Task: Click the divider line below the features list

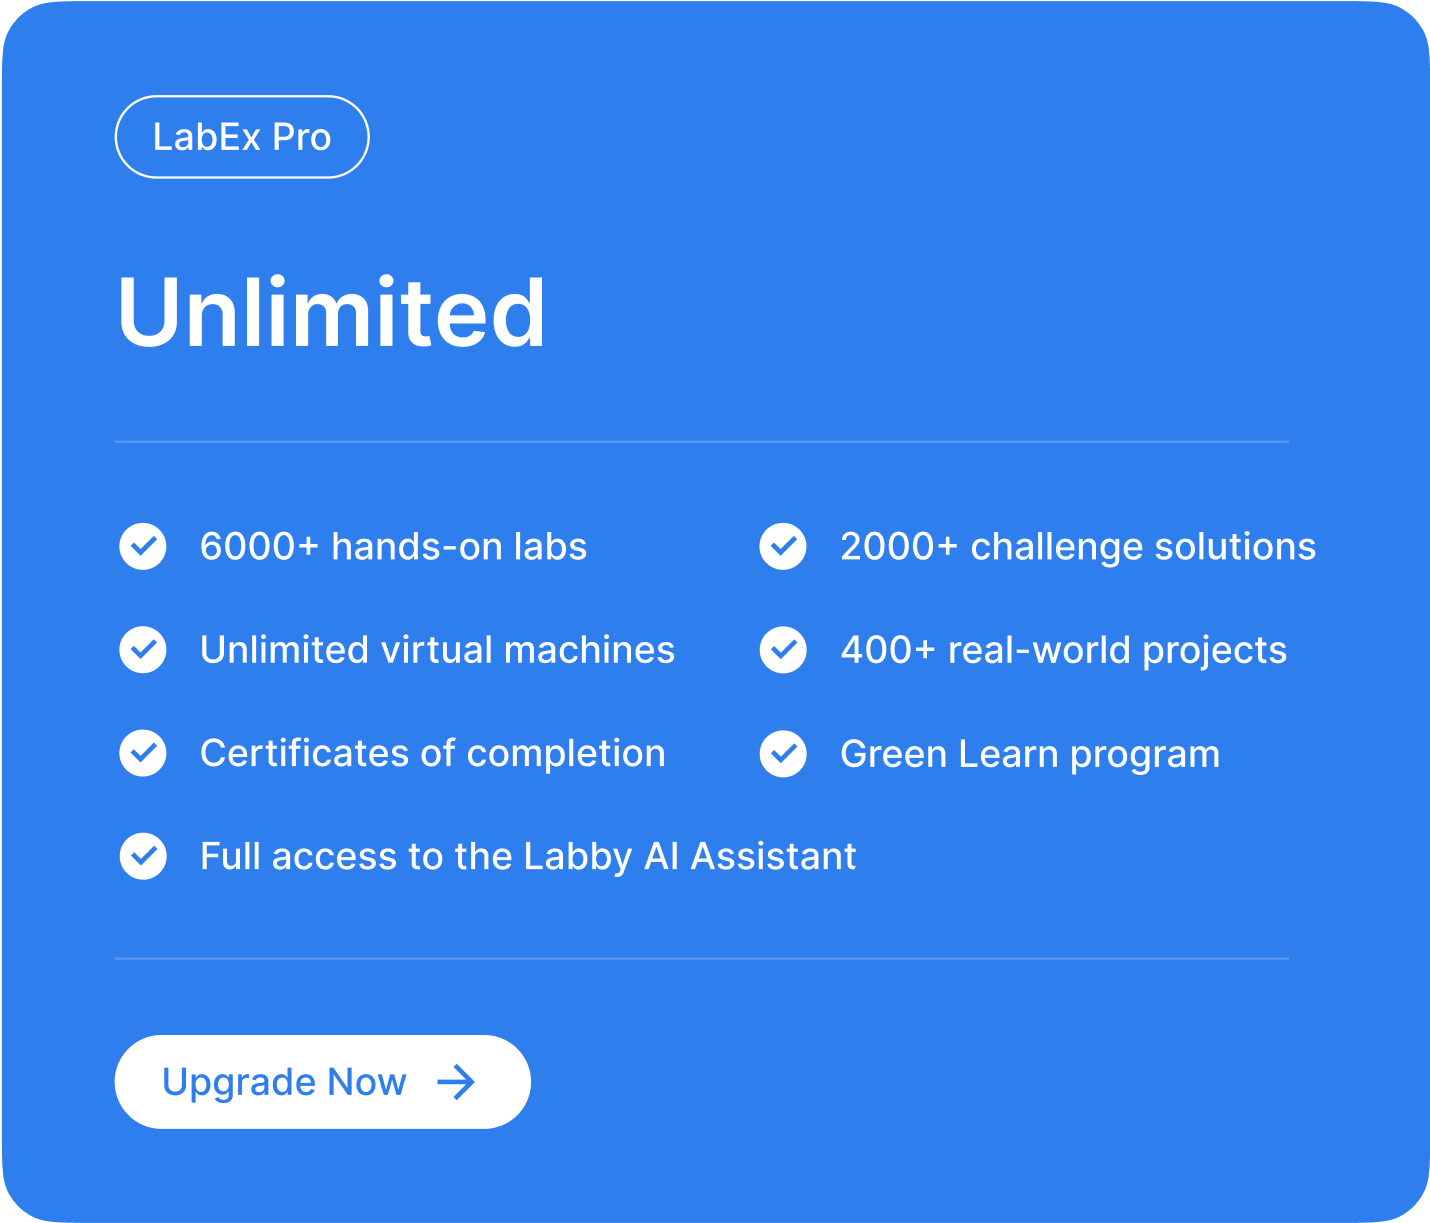Action: pos(702,959)
